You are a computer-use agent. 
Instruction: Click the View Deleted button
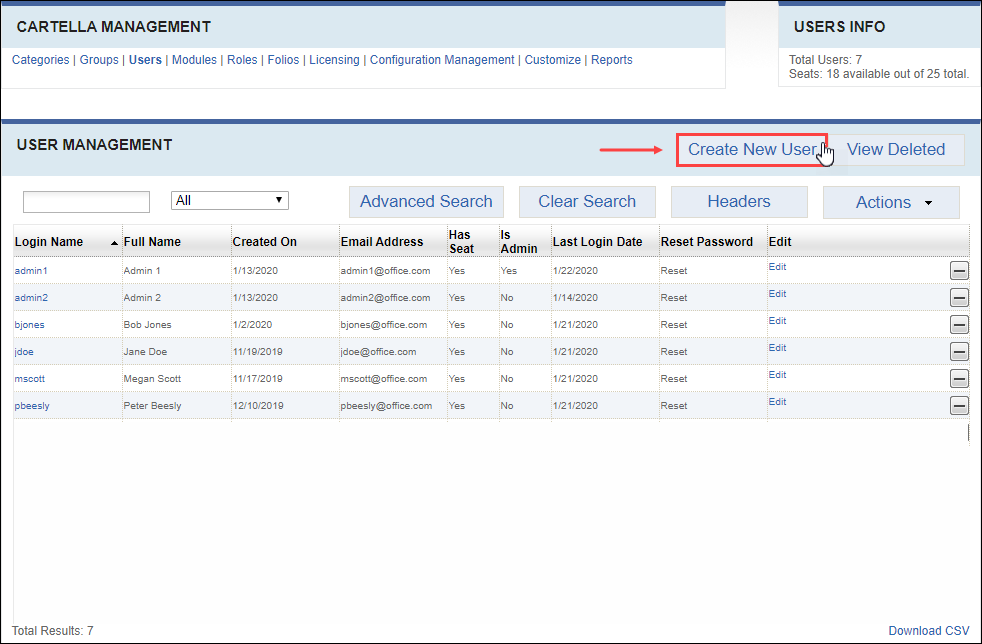(x=896, y=150)
